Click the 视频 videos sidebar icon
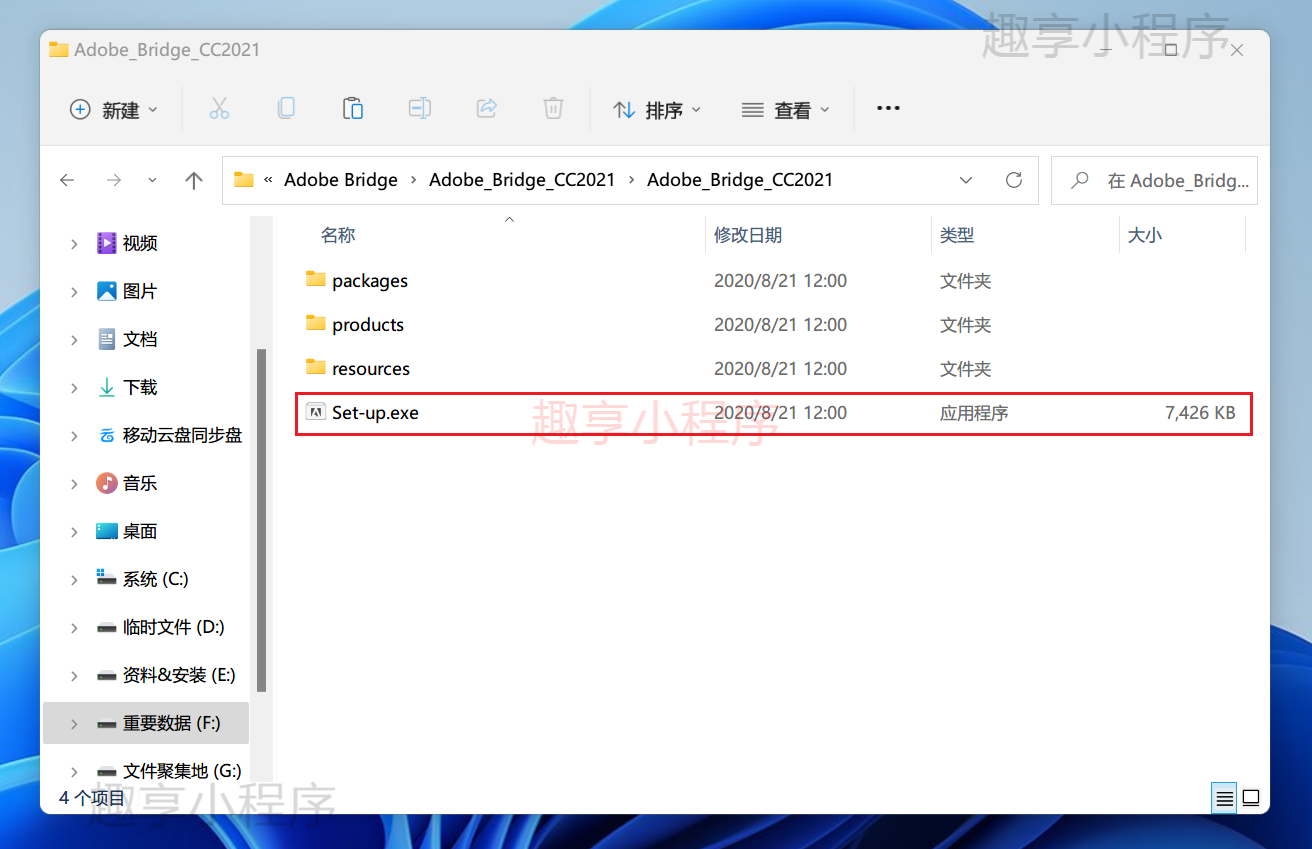This screenshot has height=849, width=1312. pos(107,243)
